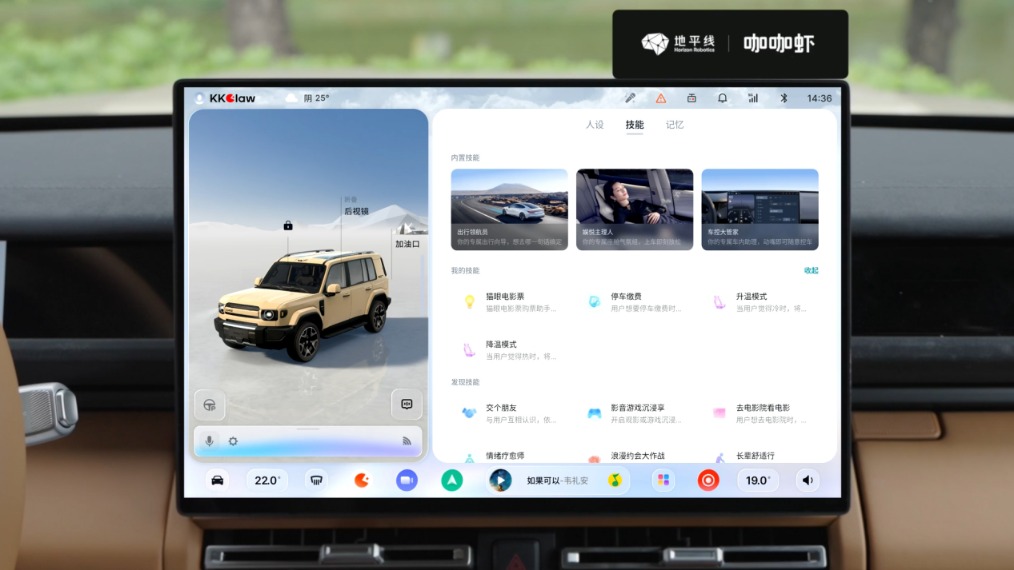The image size is (1014, 570).
Task: Select the 技能 tab
Action: (634, 125)
